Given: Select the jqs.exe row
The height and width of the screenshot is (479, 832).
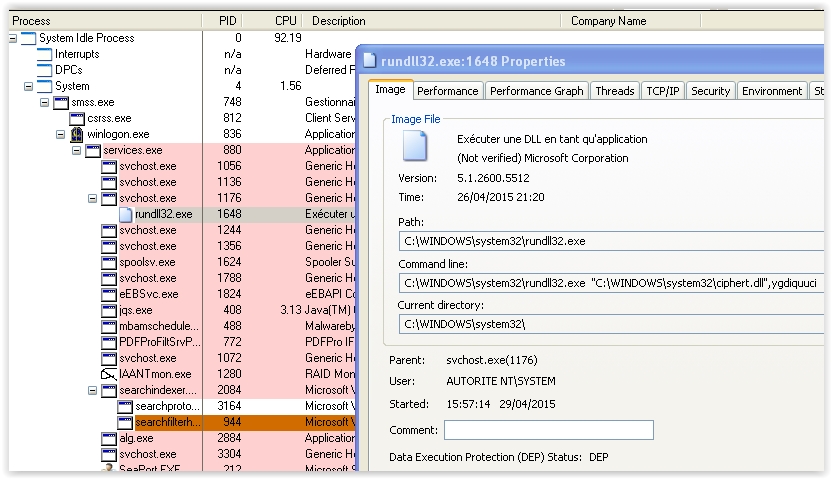Looking at the screenshot, I should [182, 310].
